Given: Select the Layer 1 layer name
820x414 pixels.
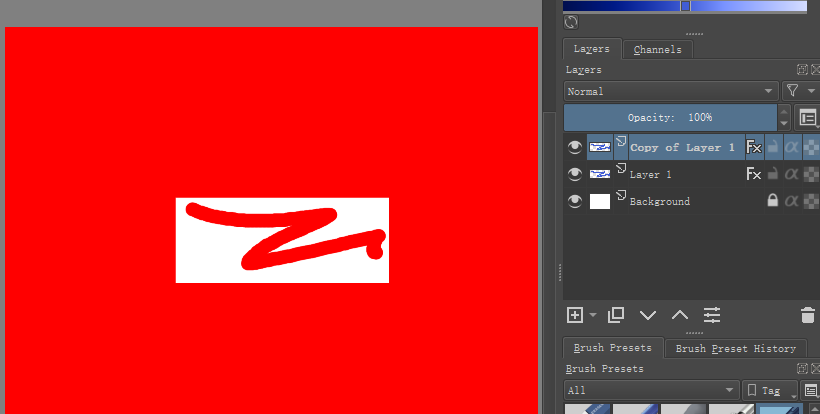Looking at the screenshot, I should (650, 175).
